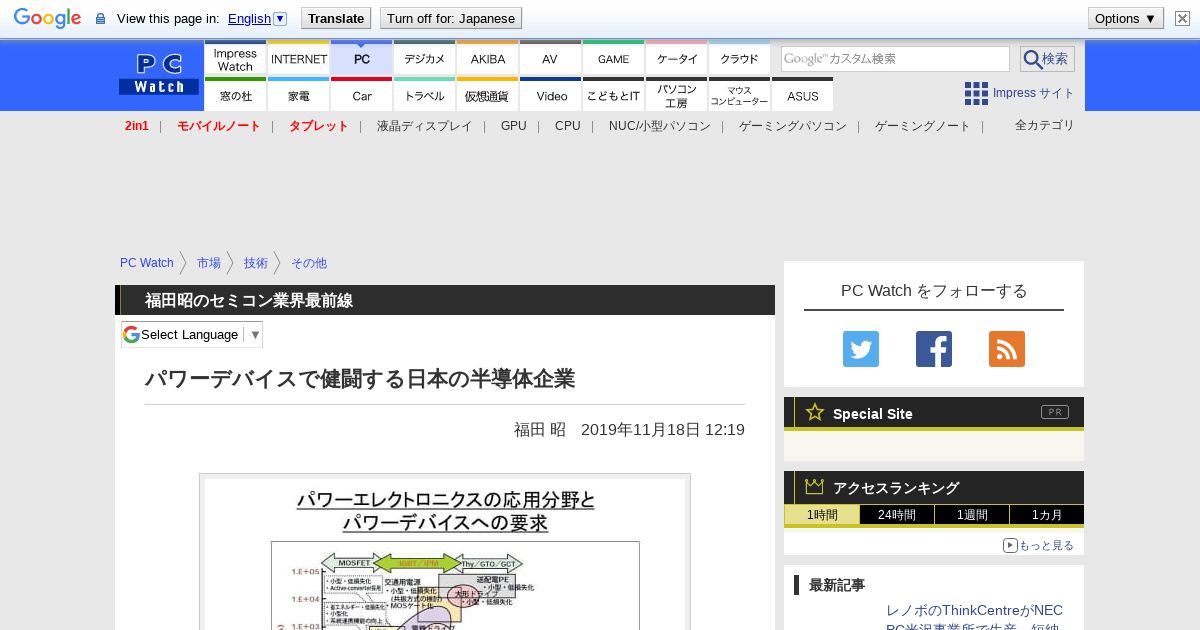The width and height of the screenshot is (1200, 630).
Task: Open the 家電 tab
Action: click(299, 94)
